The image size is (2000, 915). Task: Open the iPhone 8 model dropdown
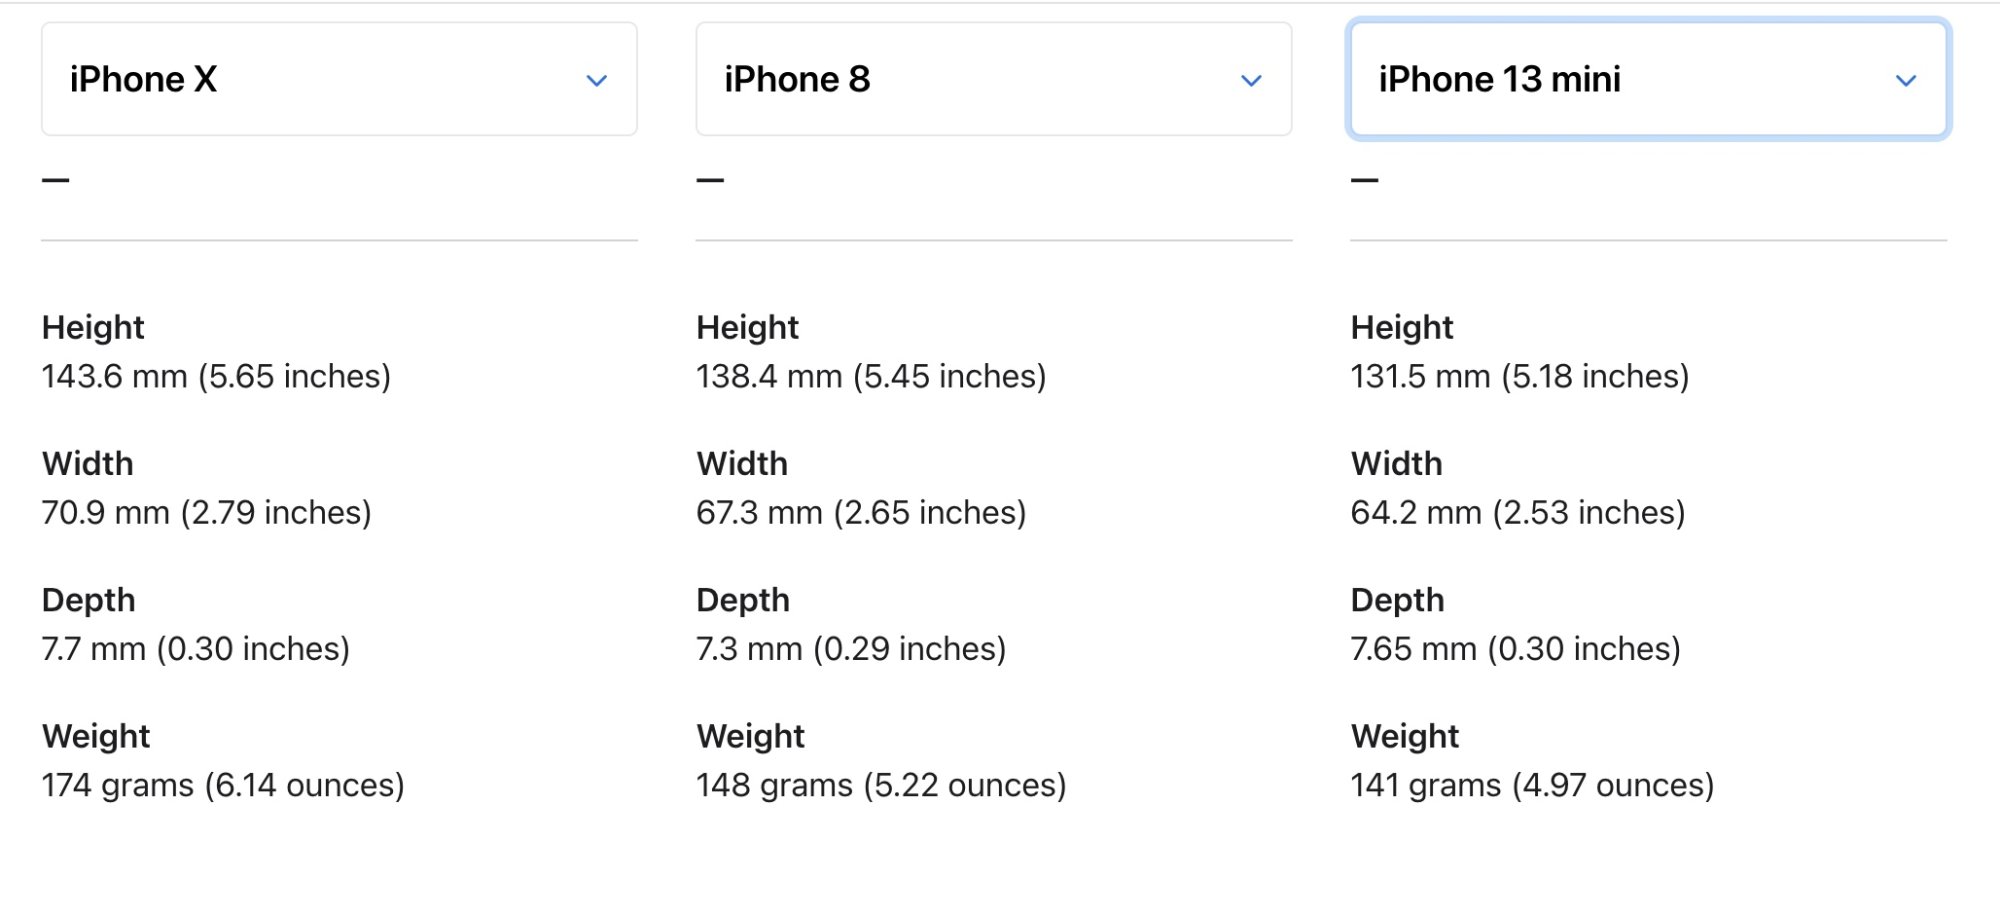click(993, 79)
